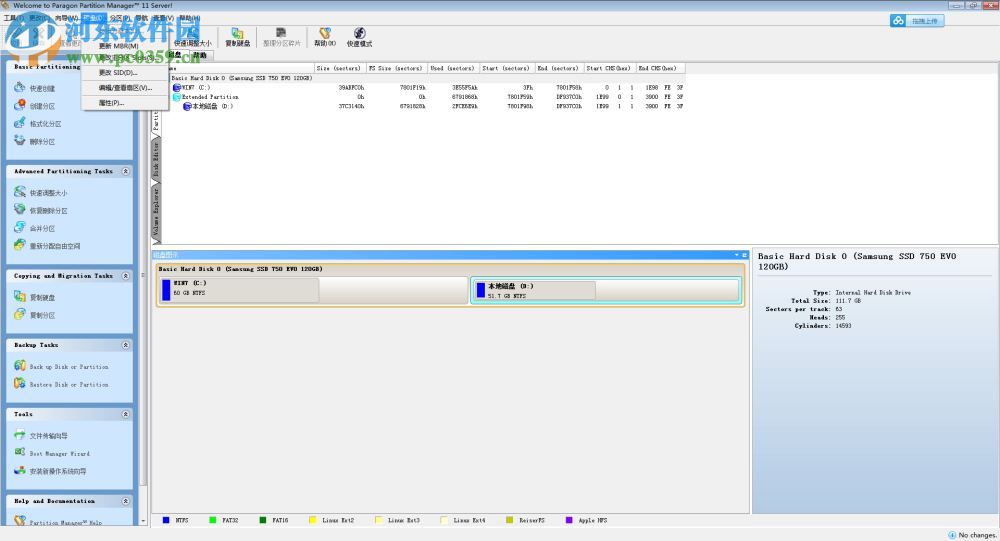
Task: Sort by End (sectors) column header
Action: click(559, 68)
